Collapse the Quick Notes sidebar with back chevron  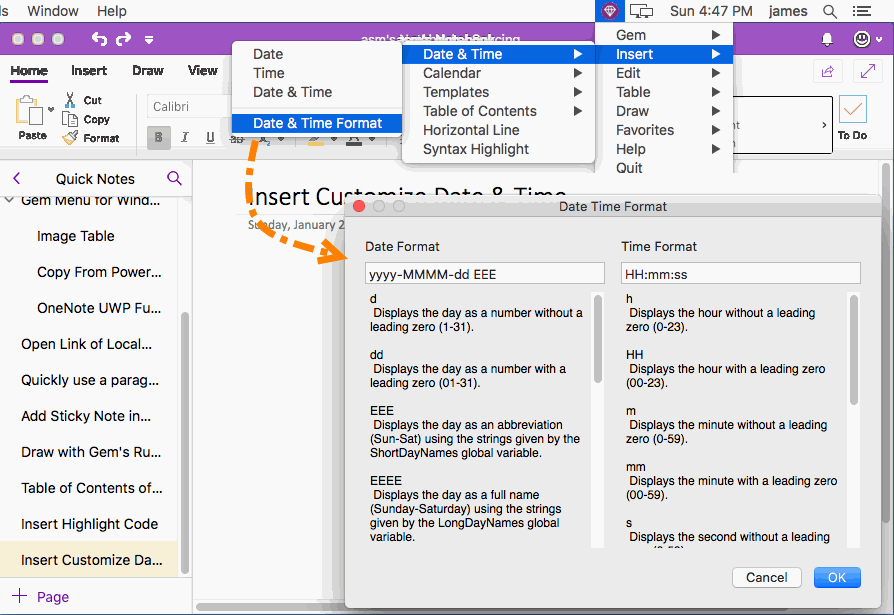click(x=18, y=178)
